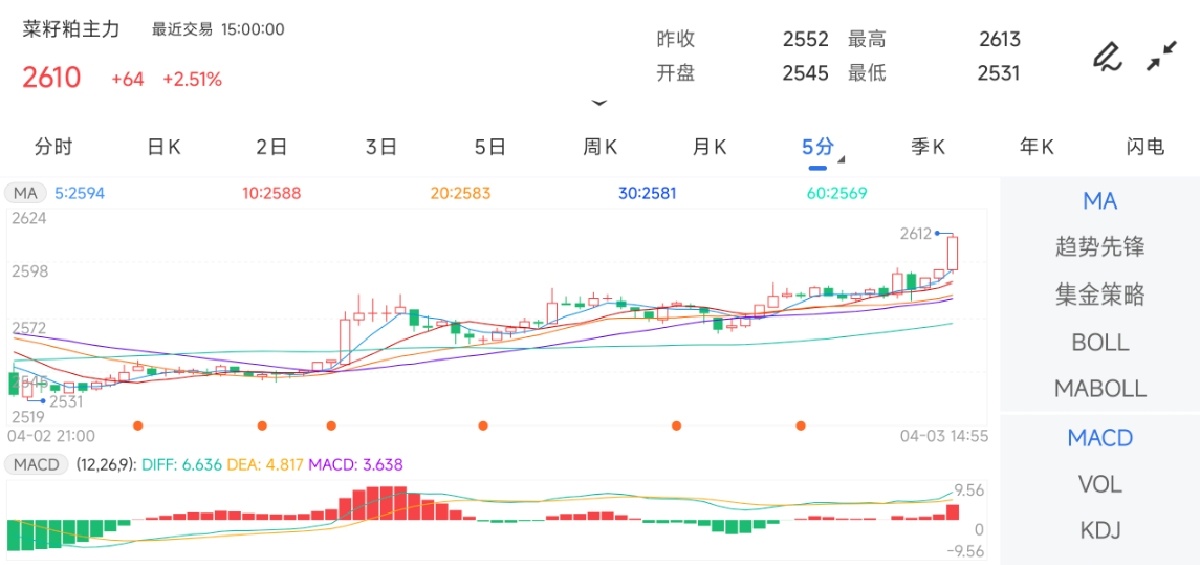Click the 最高 value 2613
The image size is (1200, 565).
(x=1000, y=39)
